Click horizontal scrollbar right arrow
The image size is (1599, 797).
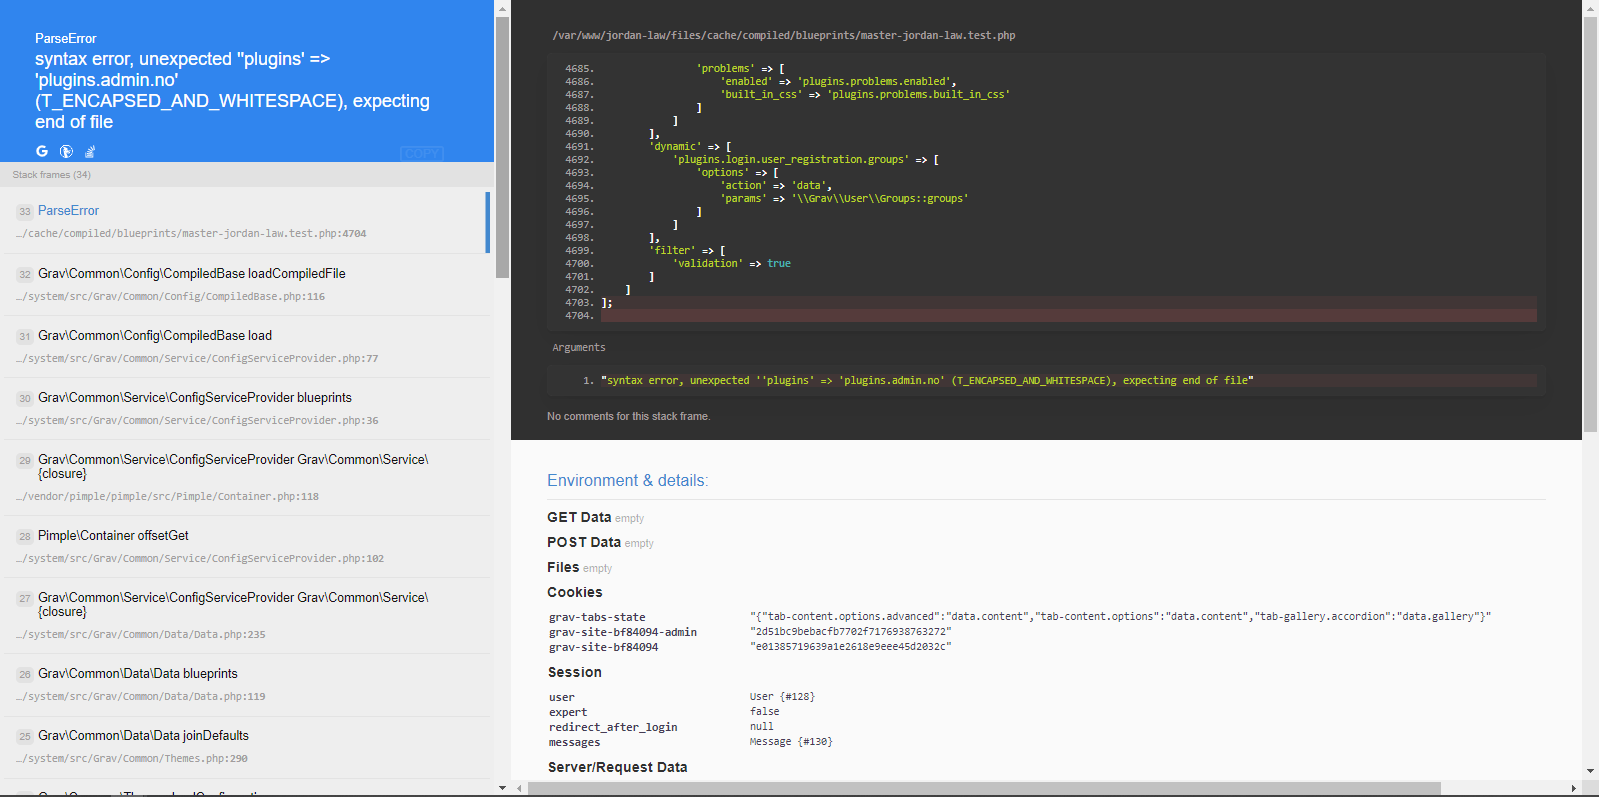[1574, 788]
